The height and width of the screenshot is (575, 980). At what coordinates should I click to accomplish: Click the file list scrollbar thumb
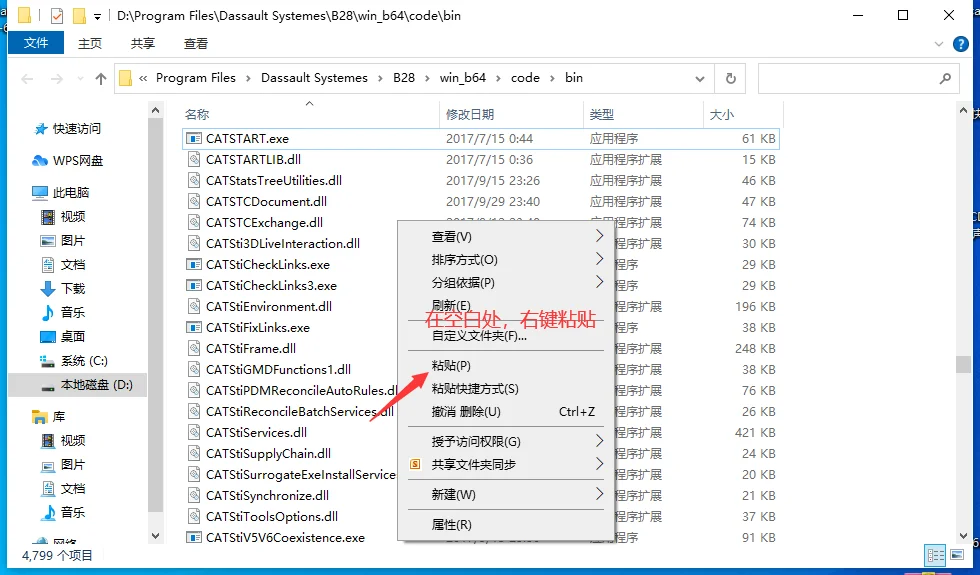click(963, 364)
